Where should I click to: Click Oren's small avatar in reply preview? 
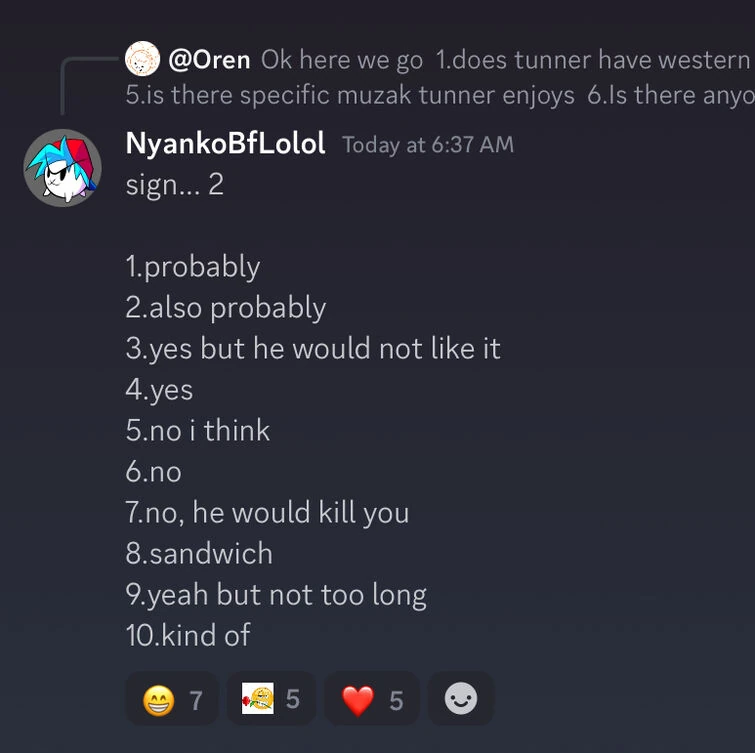click(x=143, y=59)
